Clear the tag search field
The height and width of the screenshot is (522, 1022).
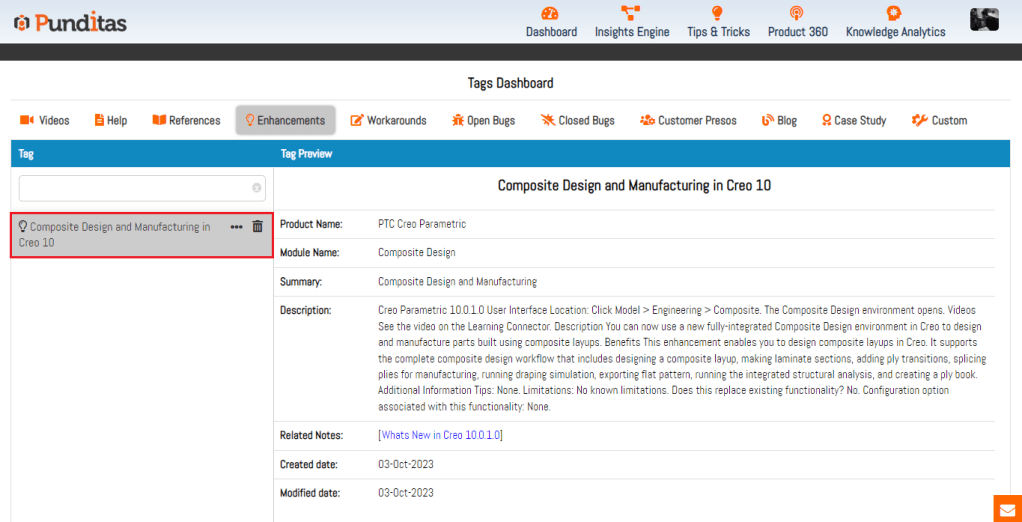[257, 188]
